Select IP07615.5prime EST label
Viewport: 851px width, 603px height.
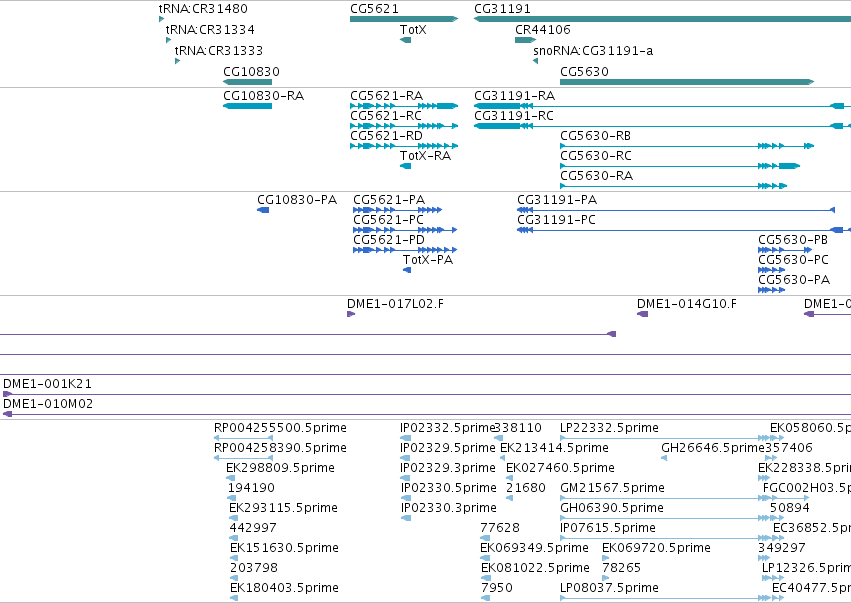[608, 528]
